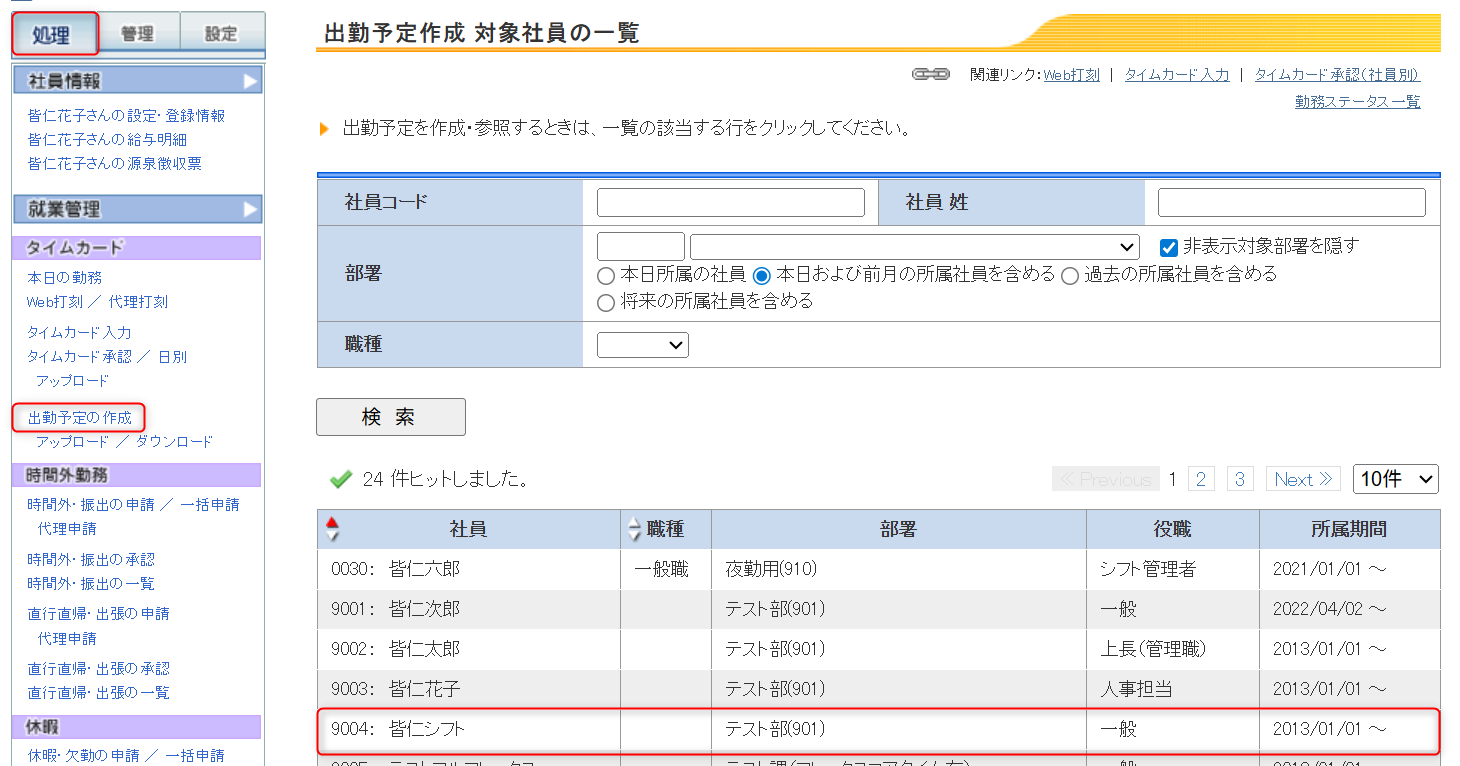This screenshot has width=1460, height=766.
Task: Click the related links chain icon
Action: click(930, 75)
